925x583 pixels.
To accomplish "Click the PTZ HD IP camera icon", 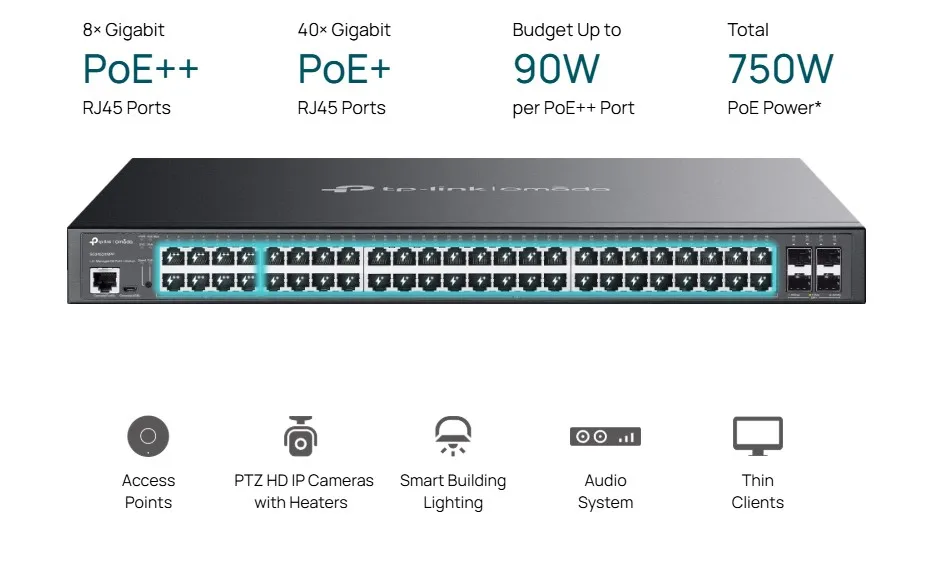I will point(300,435).
